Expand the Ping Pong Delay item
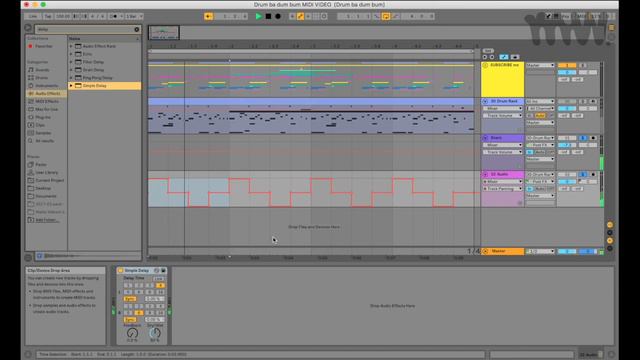Image resolution: width=640 pixels, height=360 pixels. point(71,78)
